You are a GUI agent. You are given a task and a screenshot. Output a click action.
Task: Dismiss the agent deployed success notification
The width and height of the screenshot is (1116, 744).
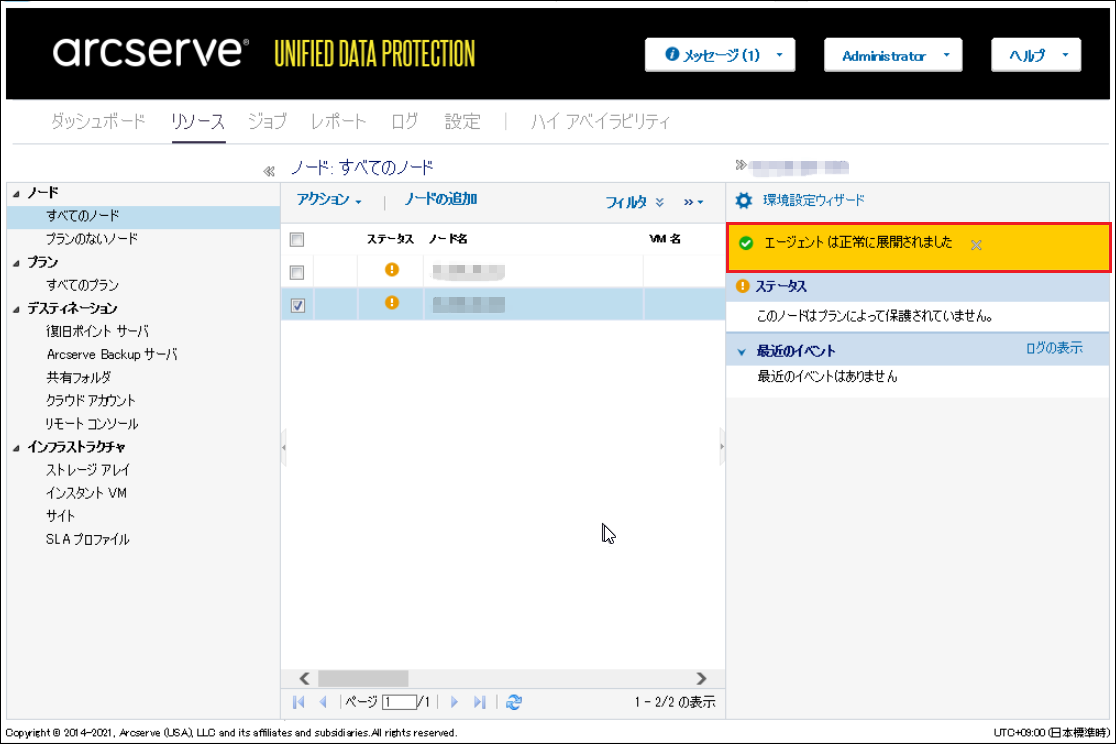click(x=976, y=245)
